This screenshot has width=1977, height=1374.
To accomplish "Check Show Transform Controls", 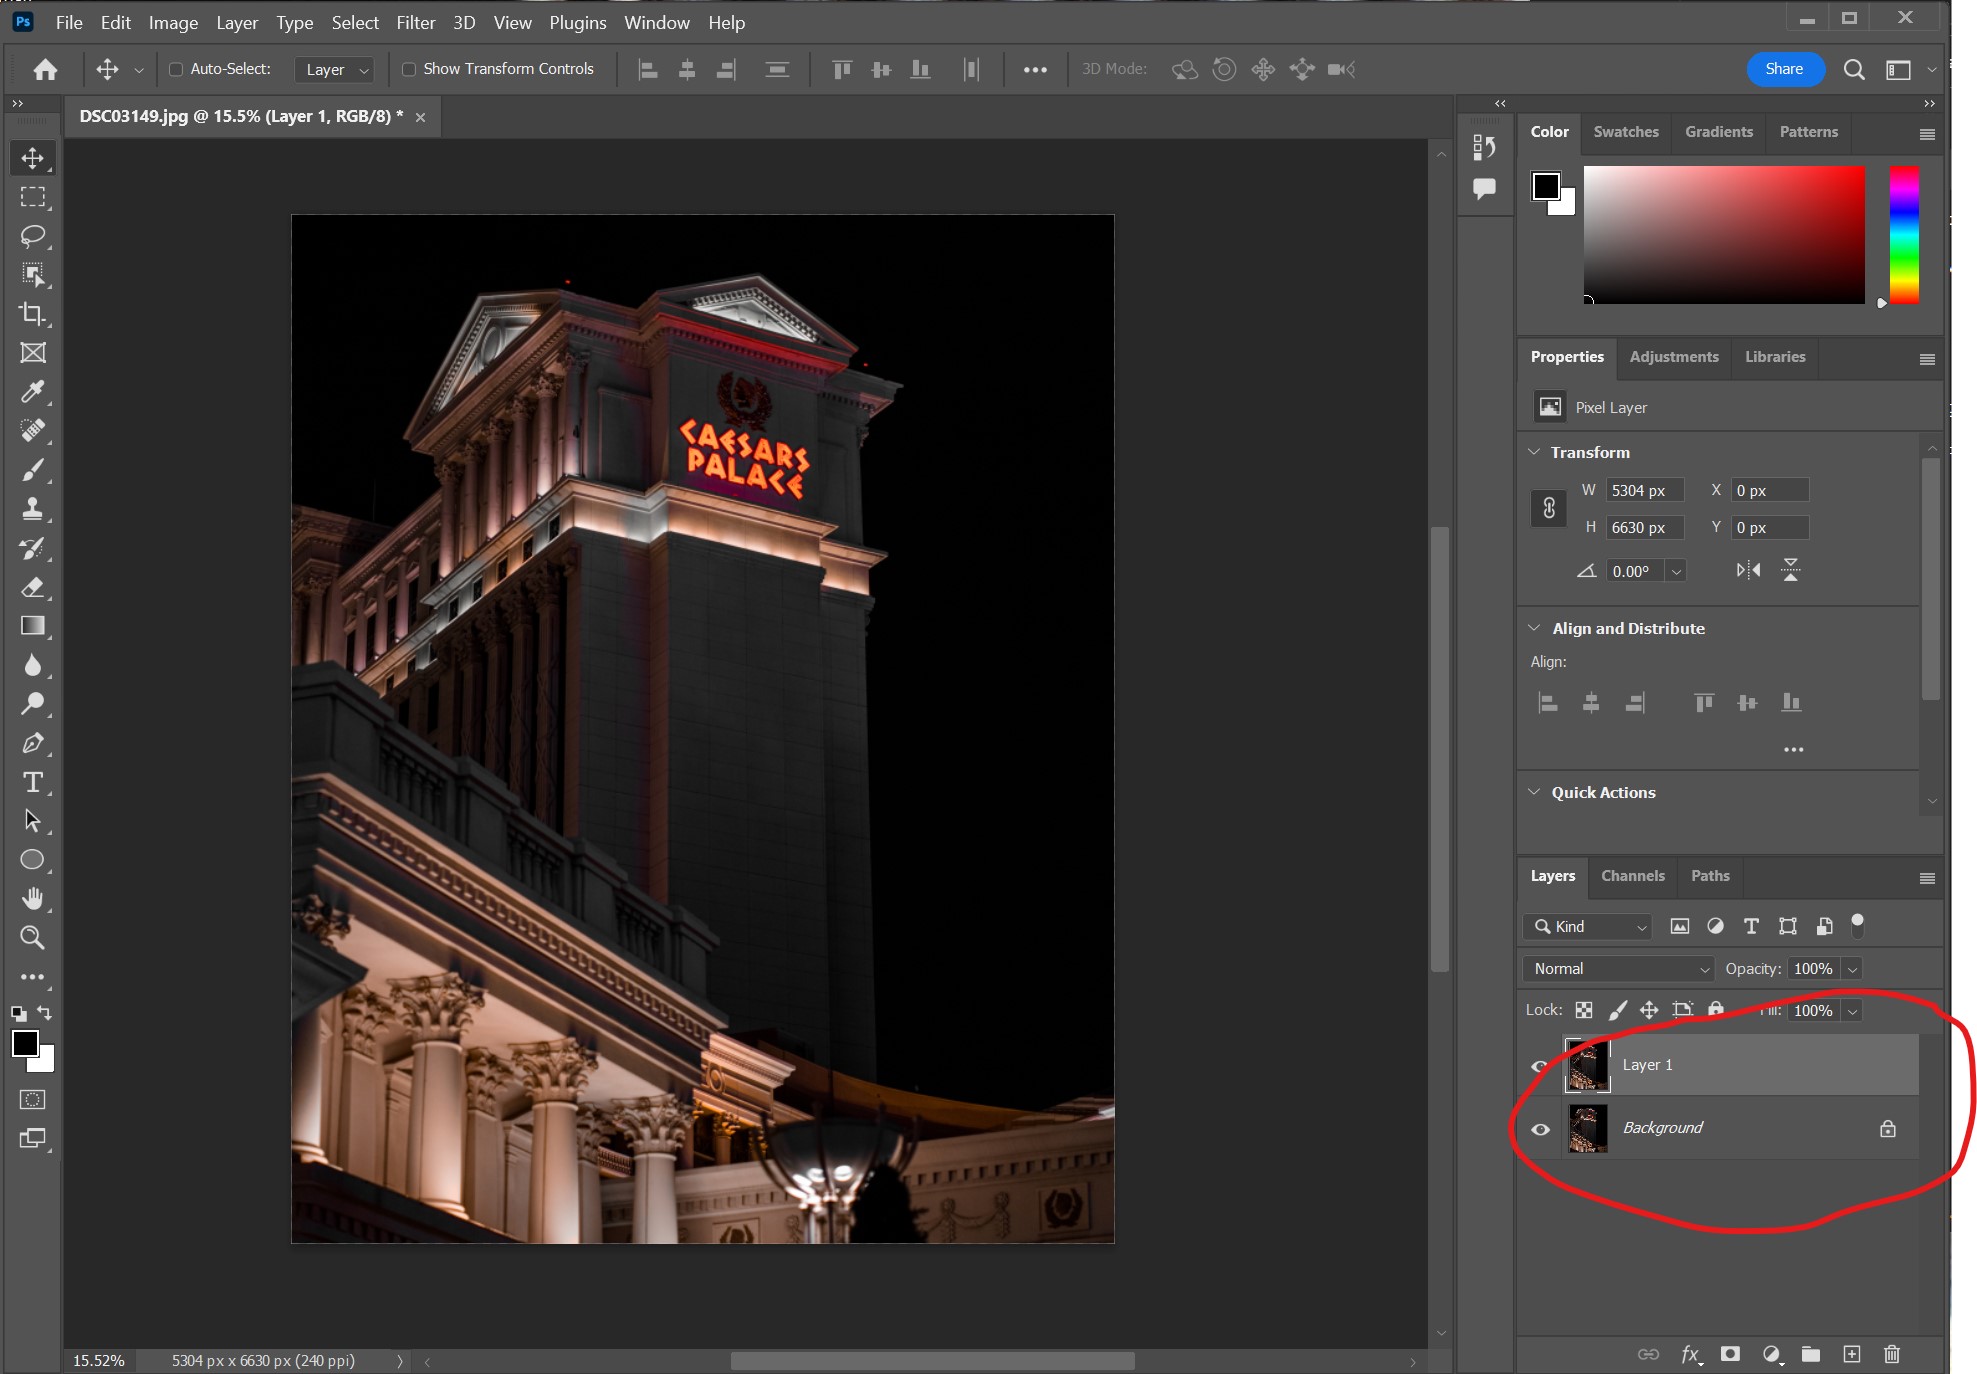I will pos(409,69).
